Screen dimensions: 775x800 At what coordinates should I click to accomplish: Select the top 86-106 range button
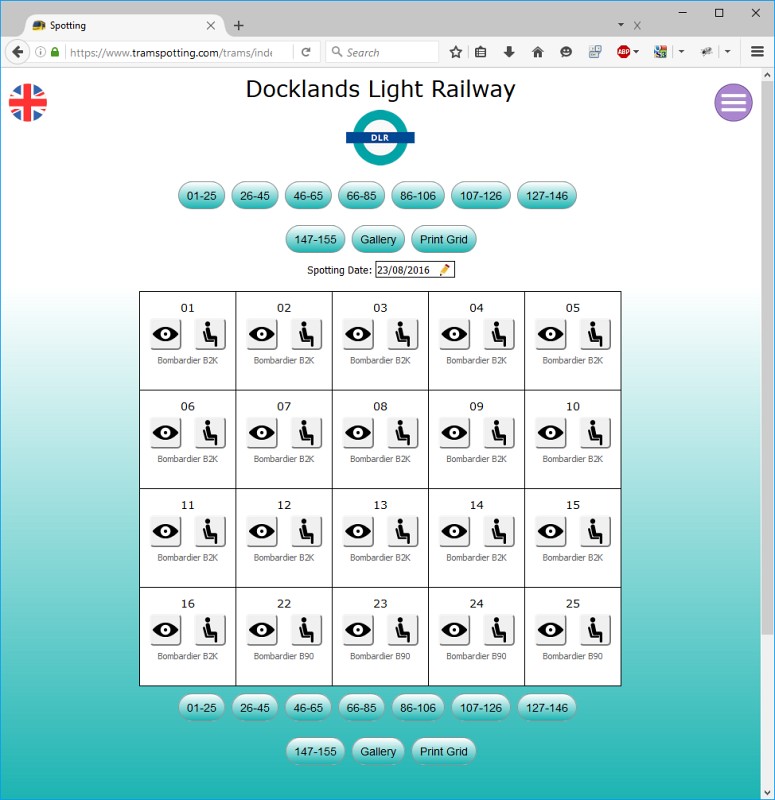coord(418,195)
